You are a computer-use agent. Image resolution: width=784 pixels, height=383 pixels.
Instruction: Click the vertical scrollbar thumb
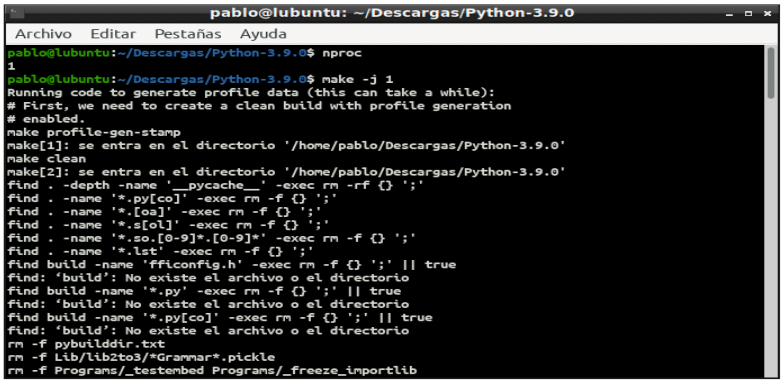tap(770, 74)
